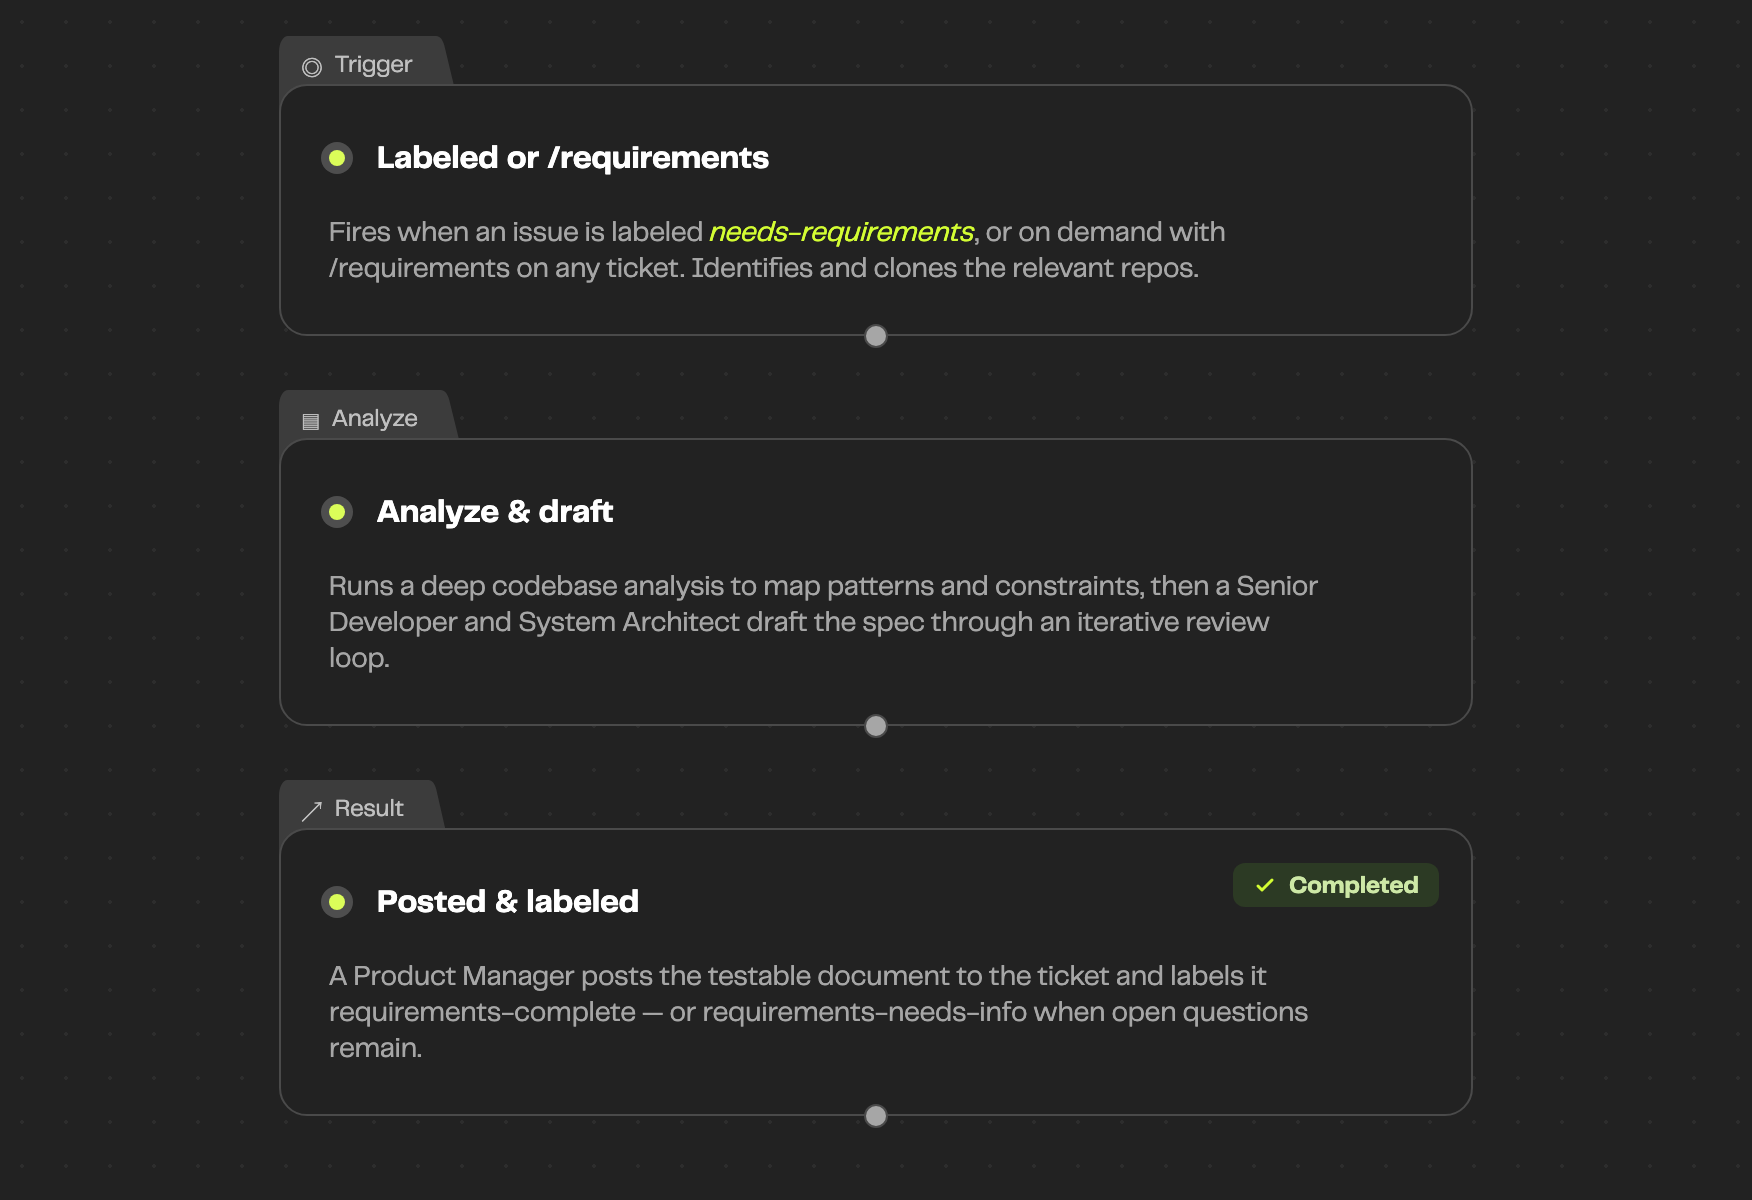Viewport: 1752px width, 1200px height.
Task: Select the Result tab label
Action: tap(369, 808)
